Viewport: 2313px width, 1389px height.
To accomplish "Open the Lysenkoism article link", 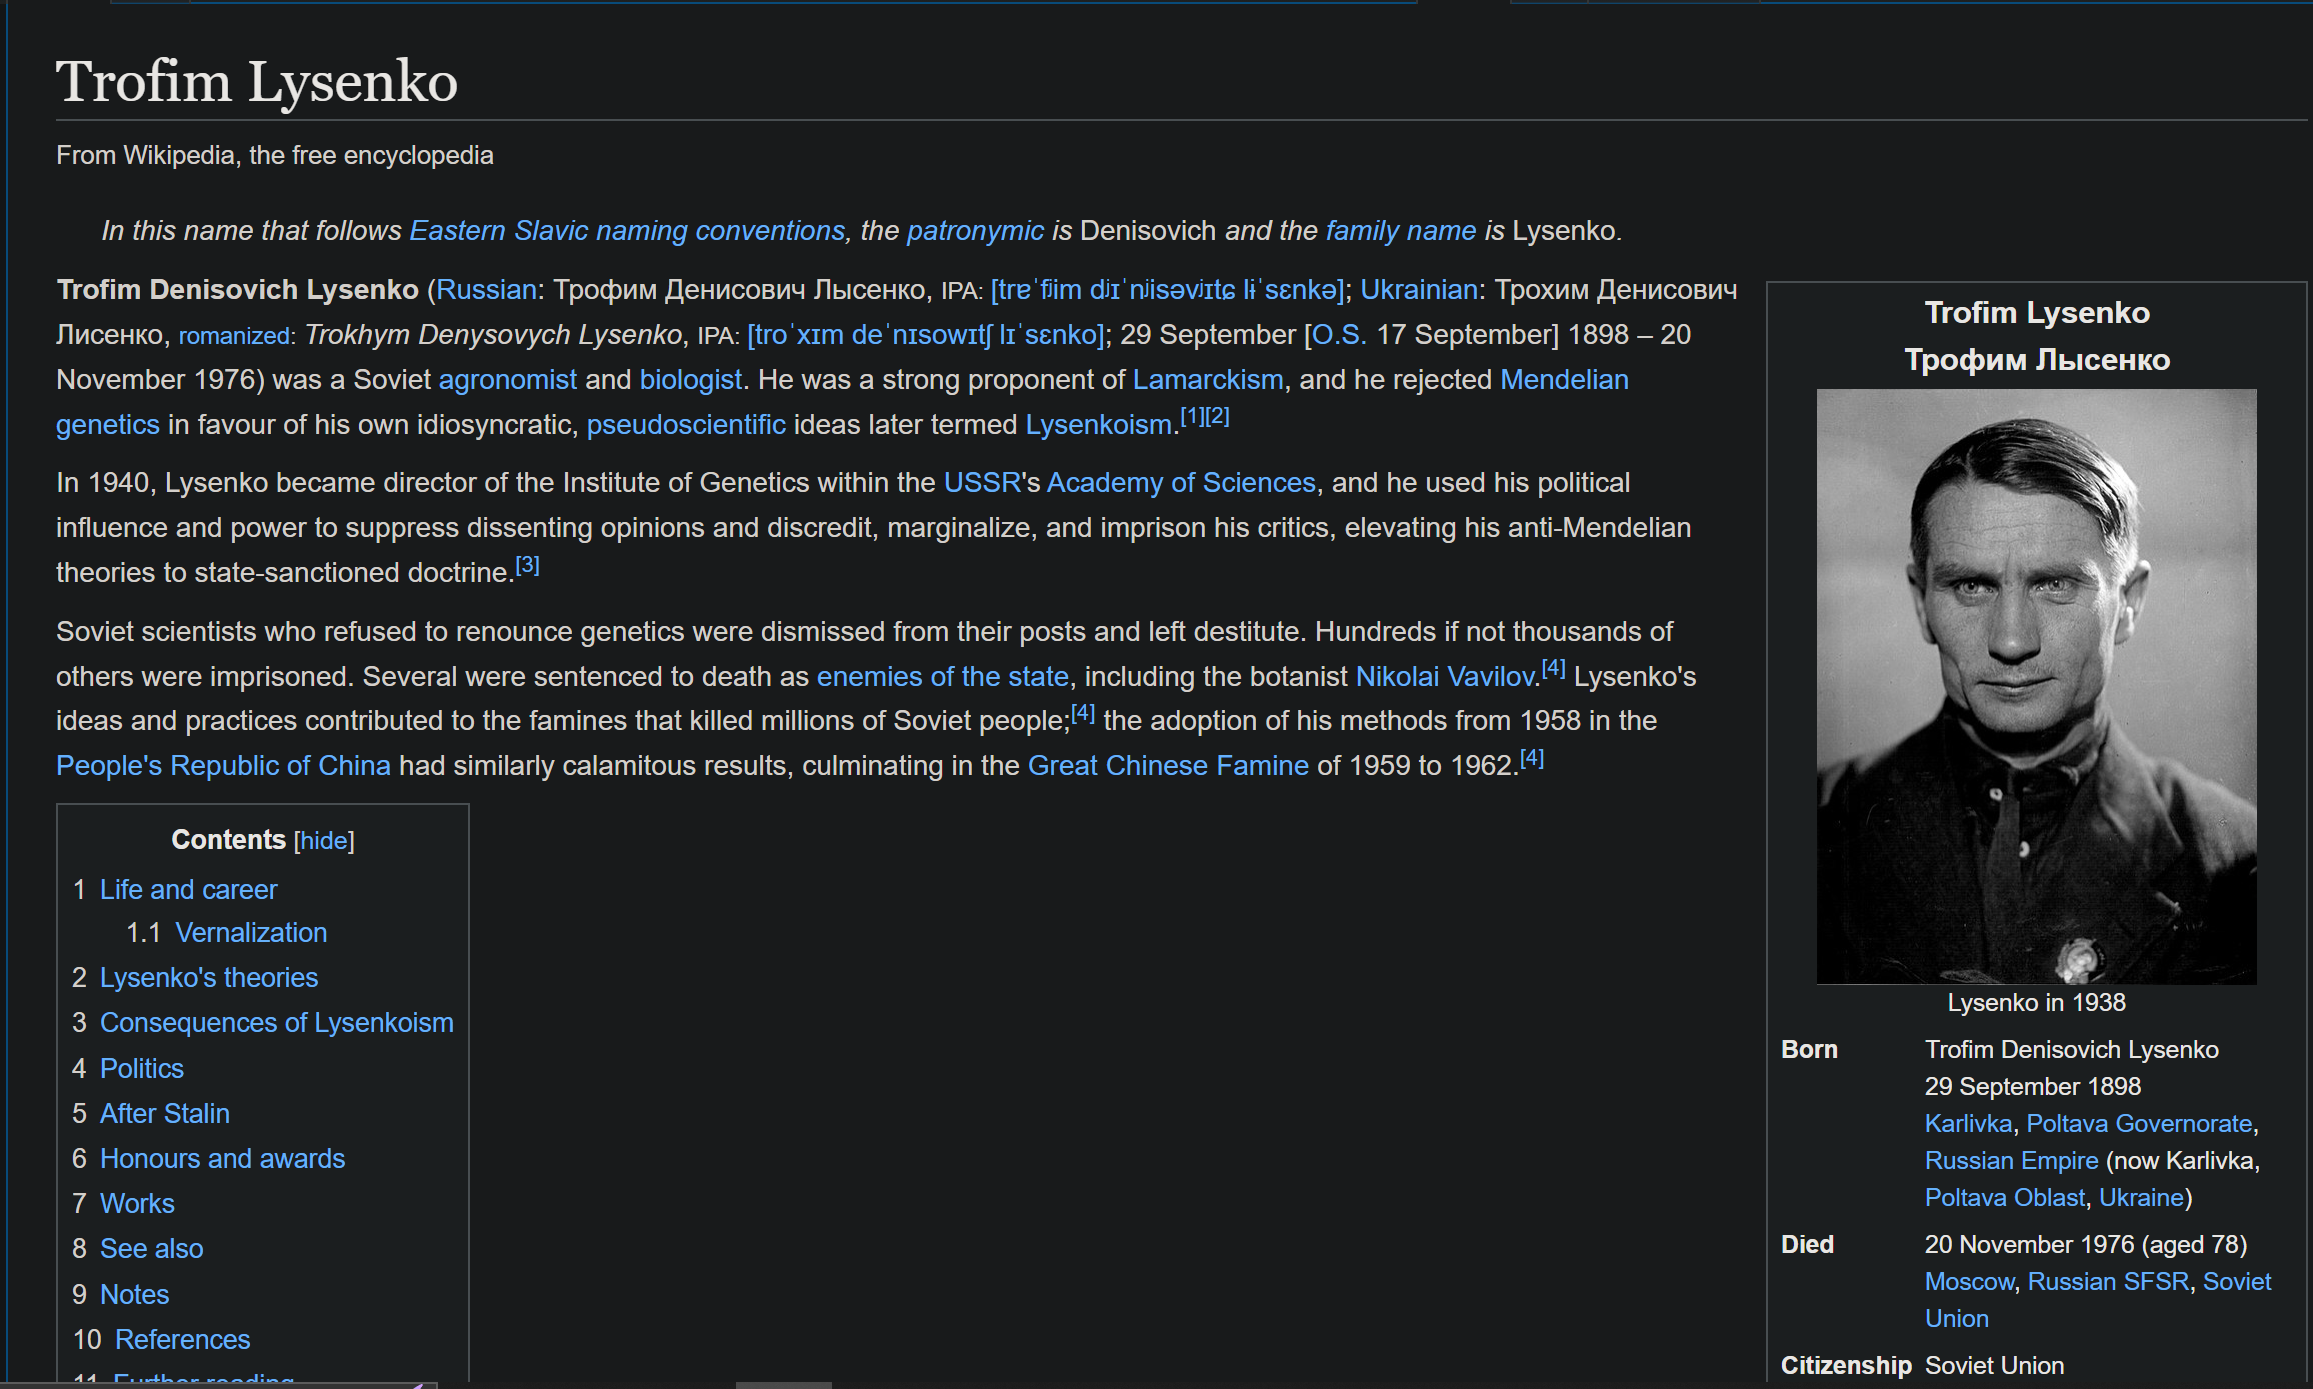I will click(1099, 425).
